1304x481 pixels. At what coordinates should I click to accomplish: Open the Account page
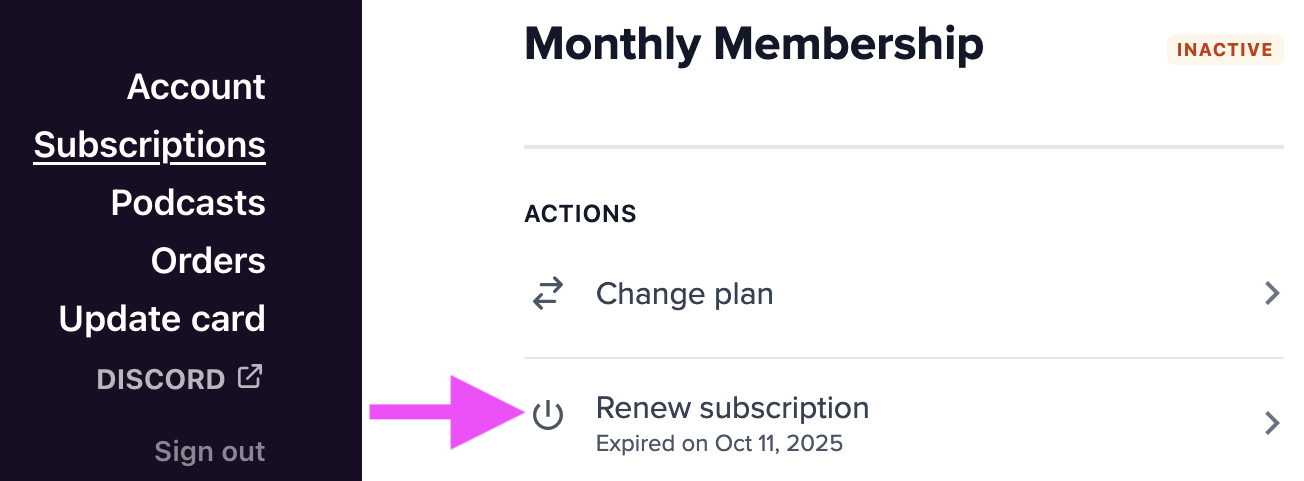click(196, 87)
